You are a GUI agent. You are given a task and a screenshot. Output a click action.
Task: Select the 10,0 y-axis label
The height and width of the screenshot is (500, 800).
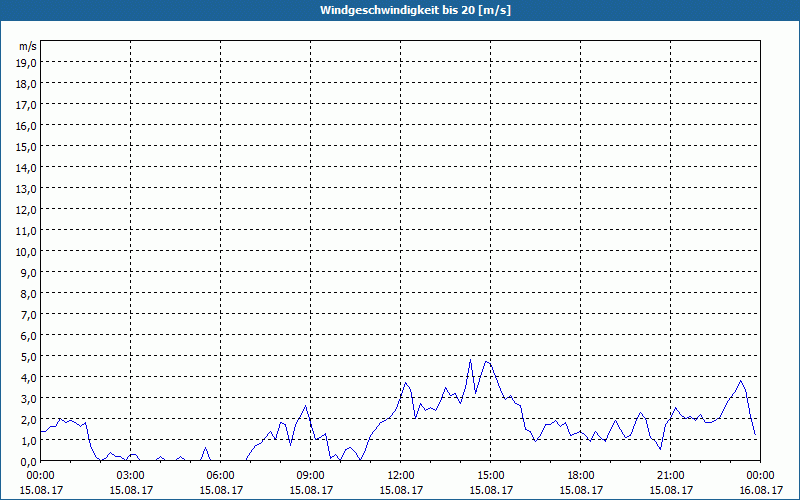pos(27,252)
